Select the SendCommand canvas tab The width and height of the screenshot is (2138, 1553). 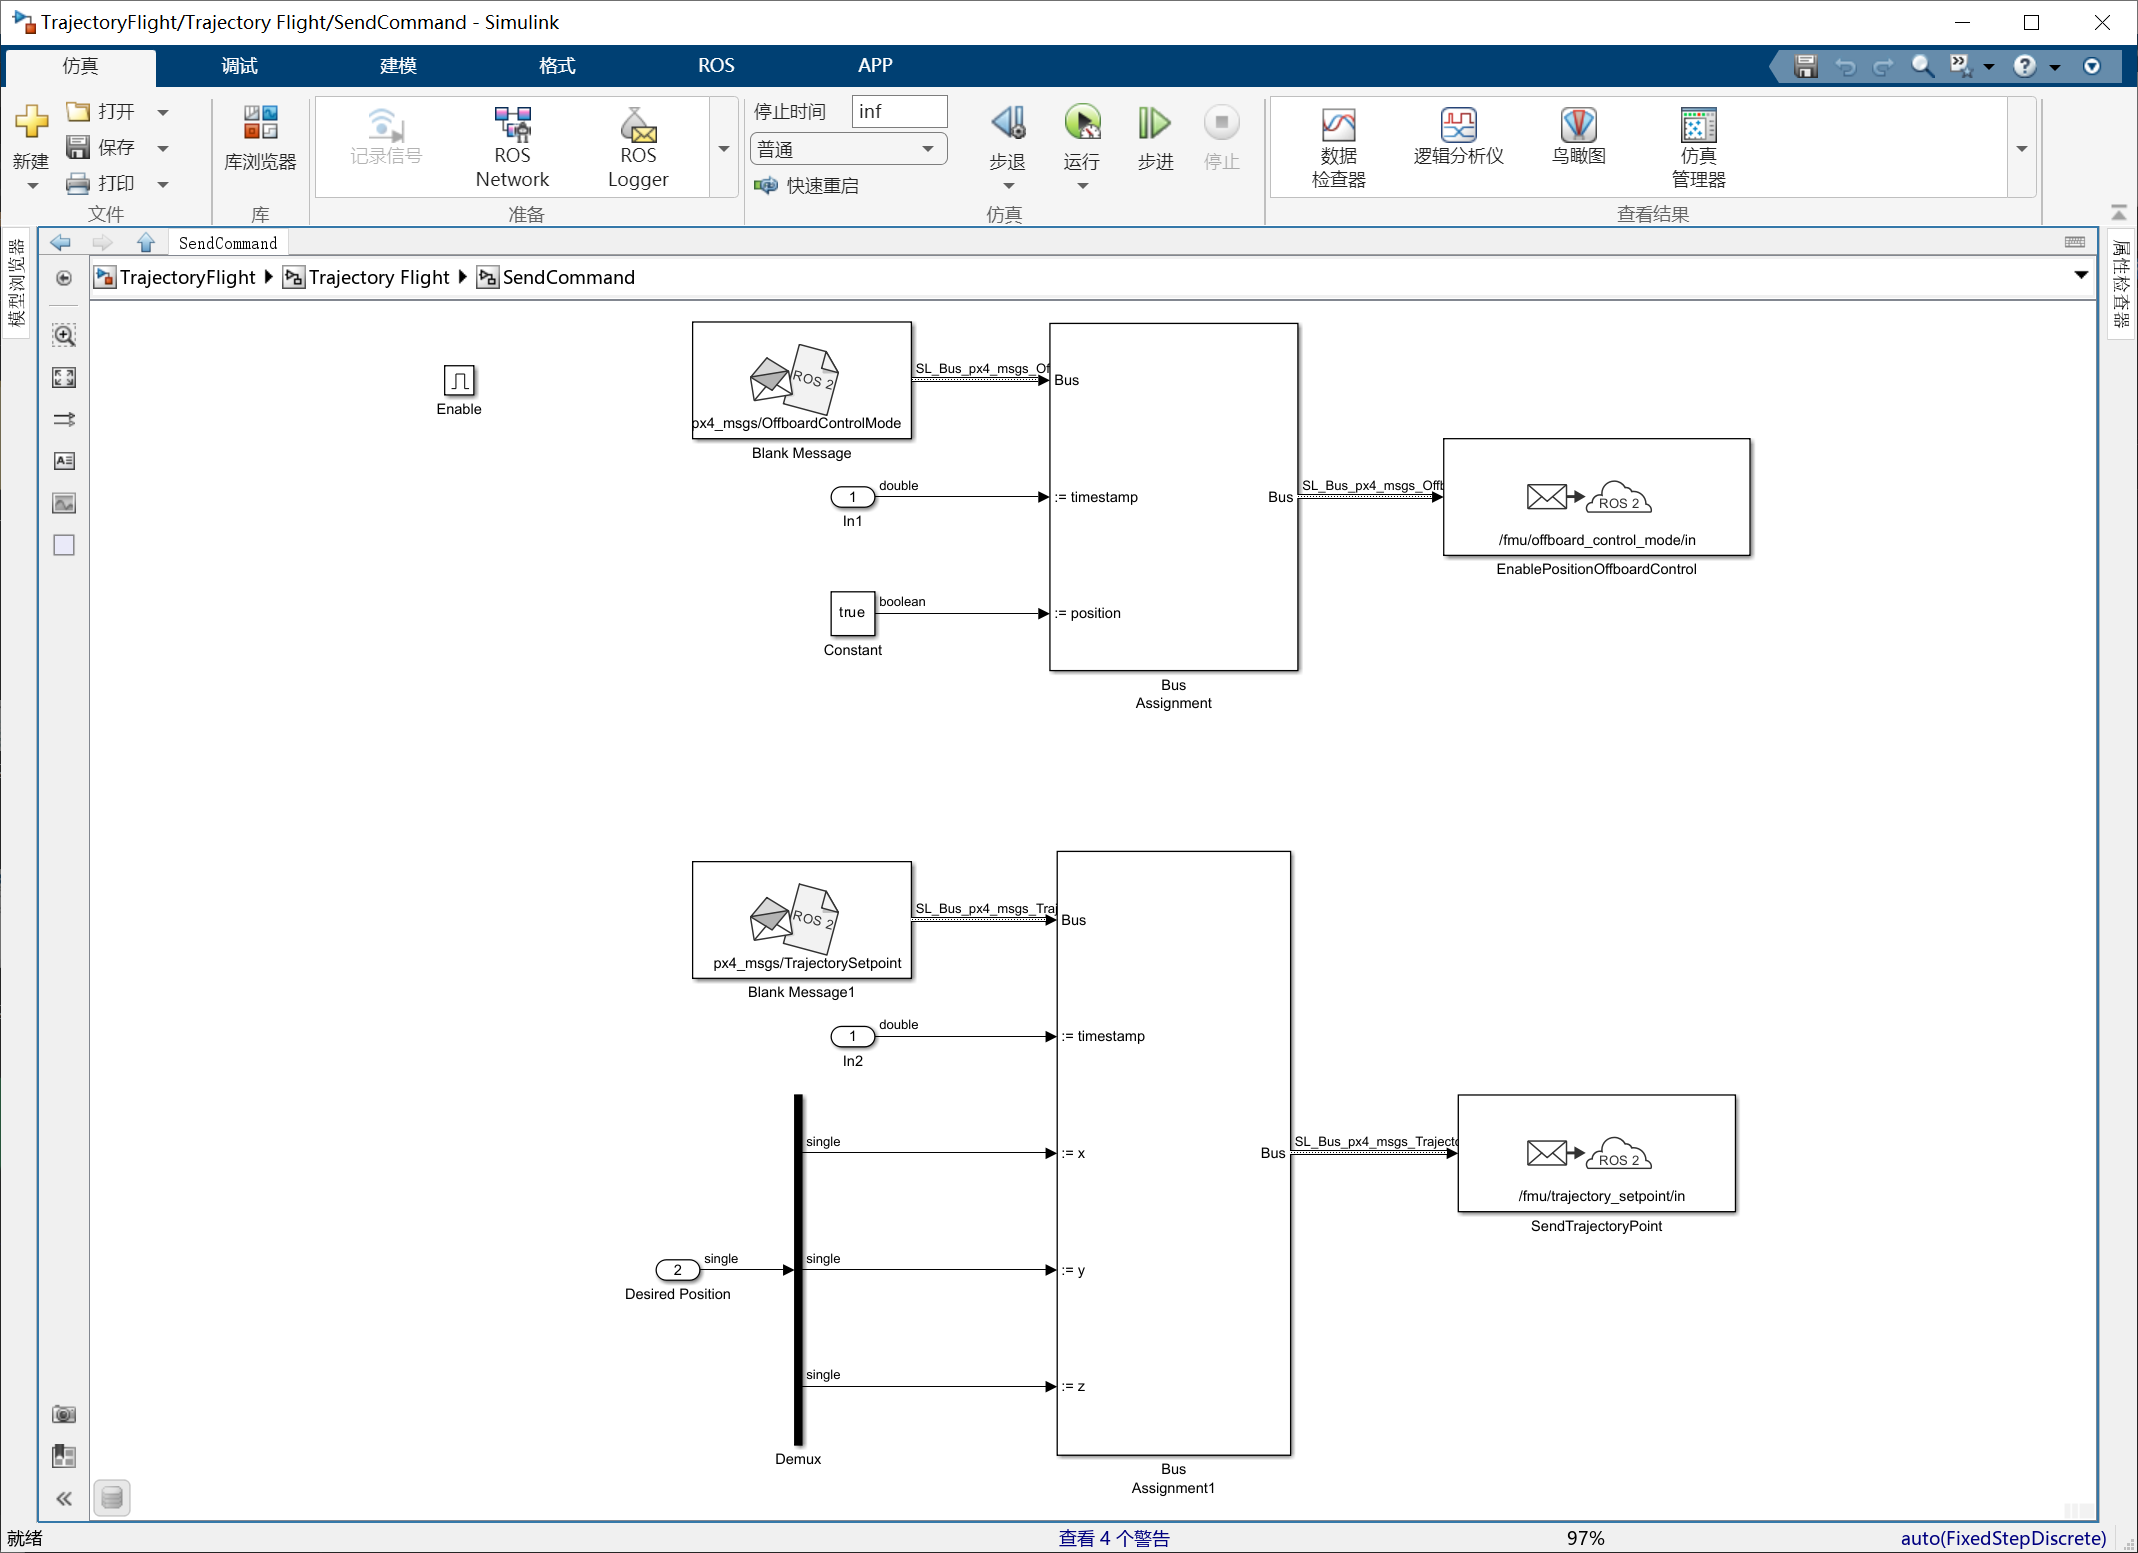click(x=228, y=243)
